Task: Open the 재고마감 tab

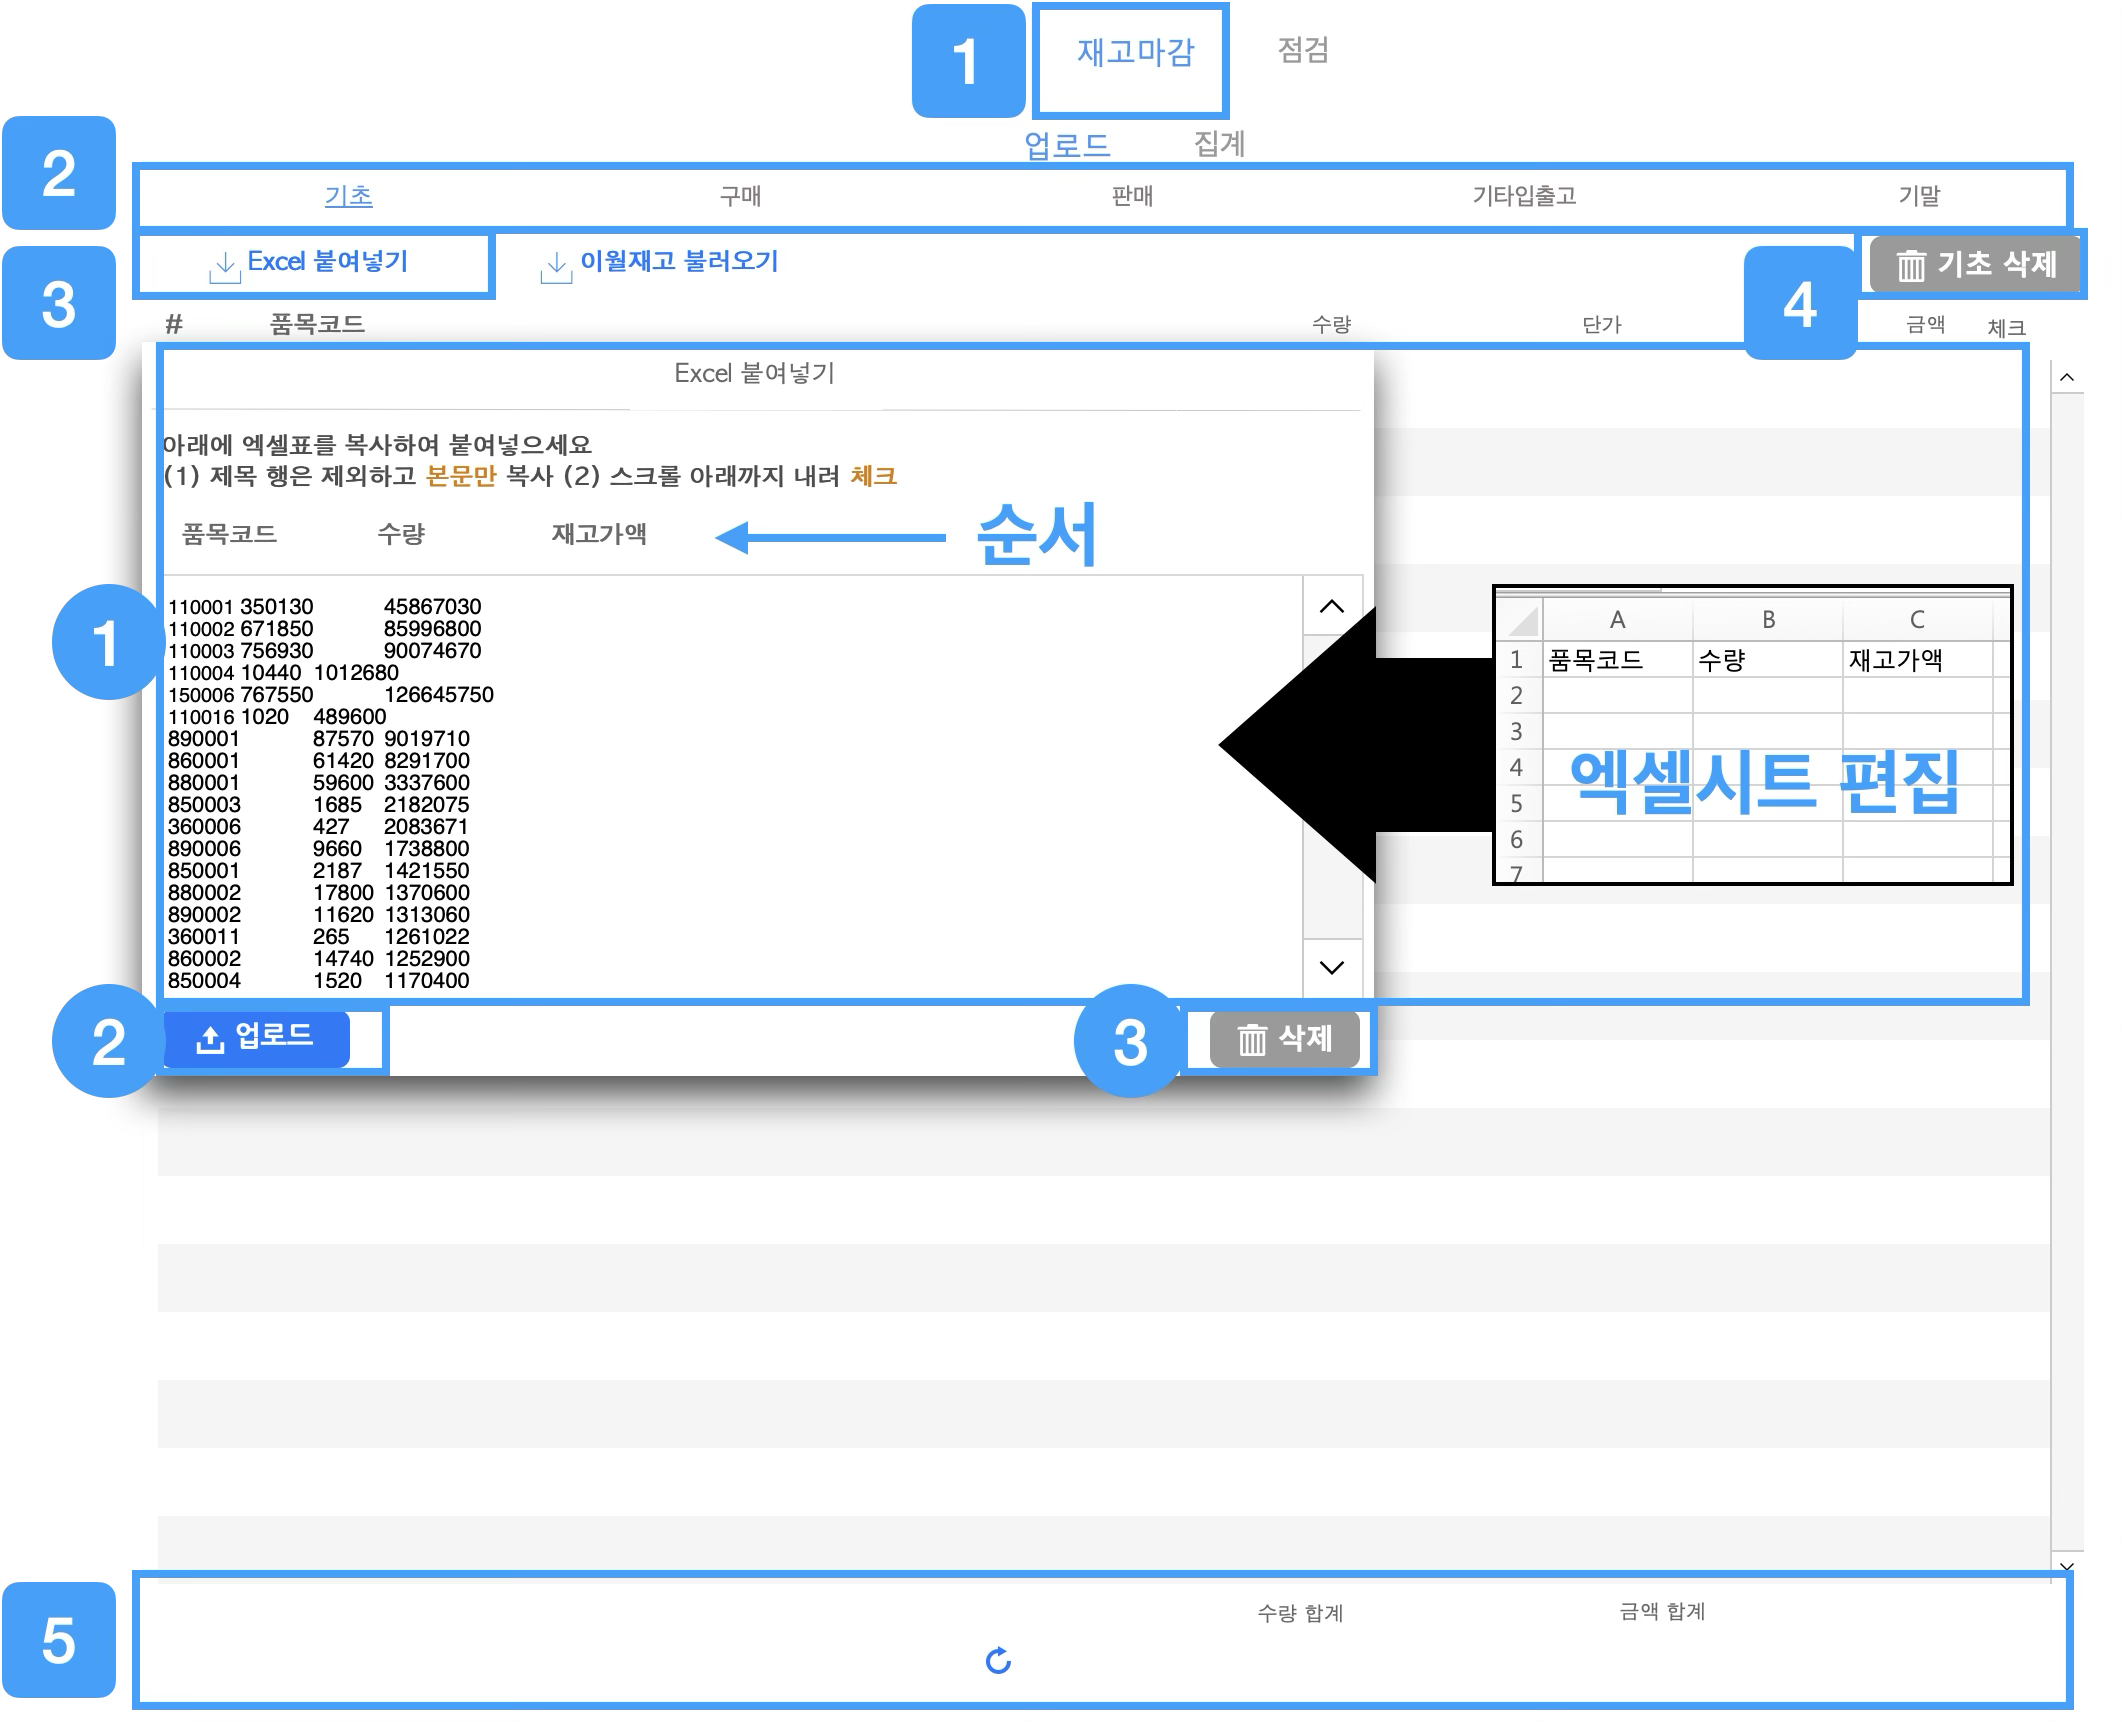Action: click(x=1135, y=52)
